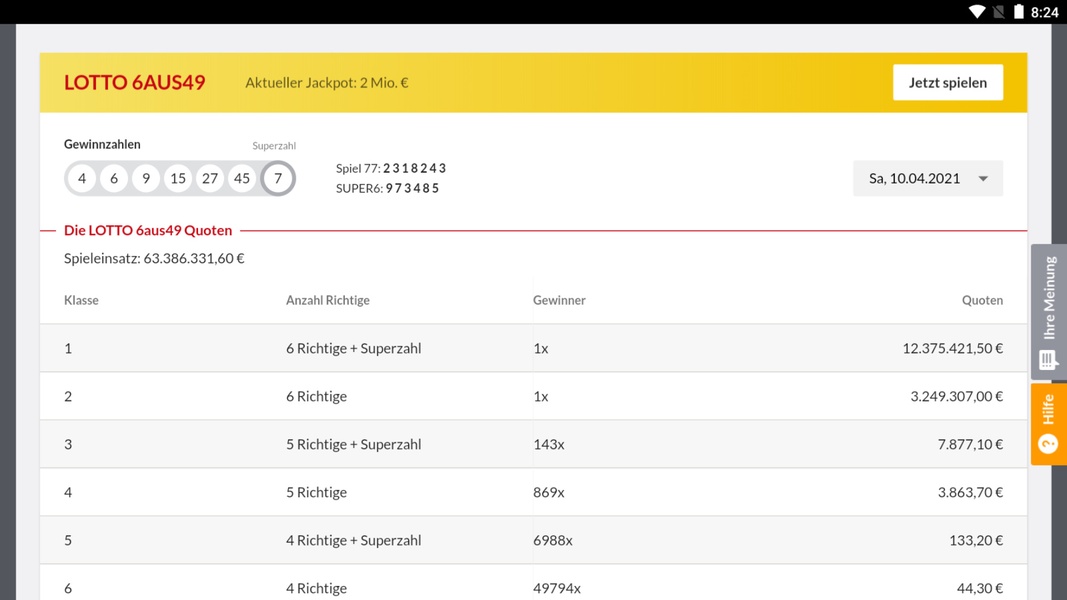Click the 44,30 € quote

pos(980,588)
